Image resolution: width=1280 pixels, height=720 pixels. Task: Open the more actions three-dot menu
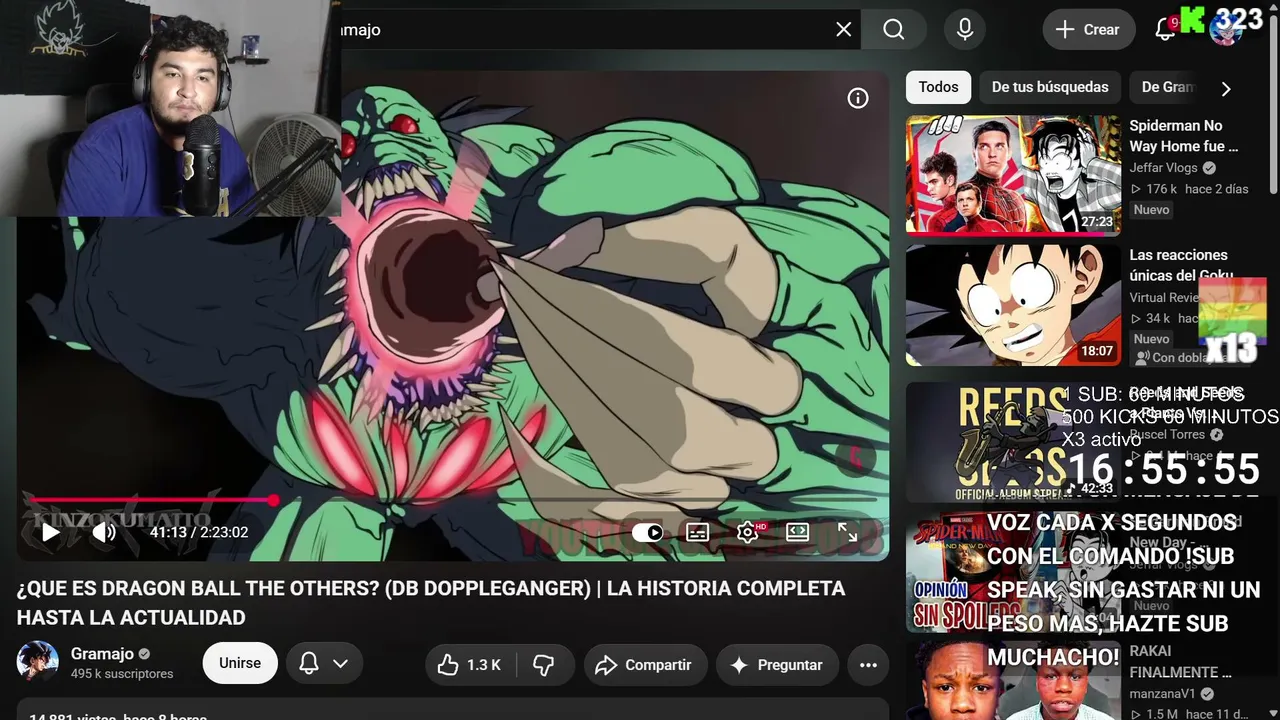868,665
